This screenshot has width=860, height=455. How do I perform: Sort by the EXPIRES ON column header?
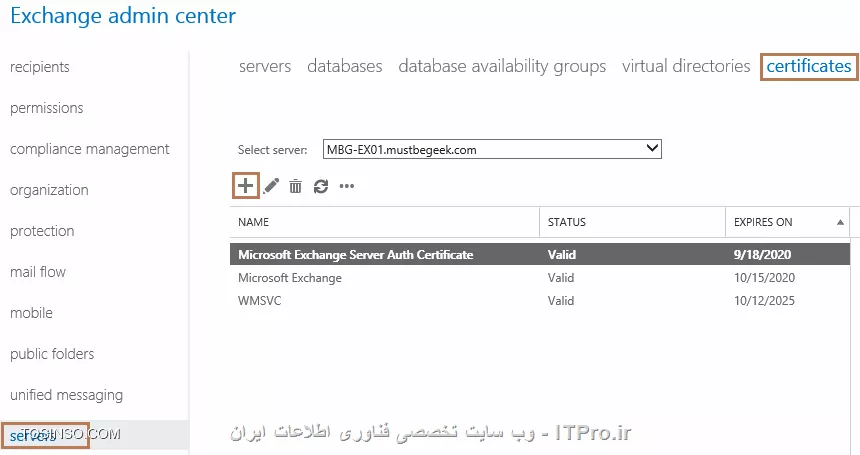tap(787, 222)
